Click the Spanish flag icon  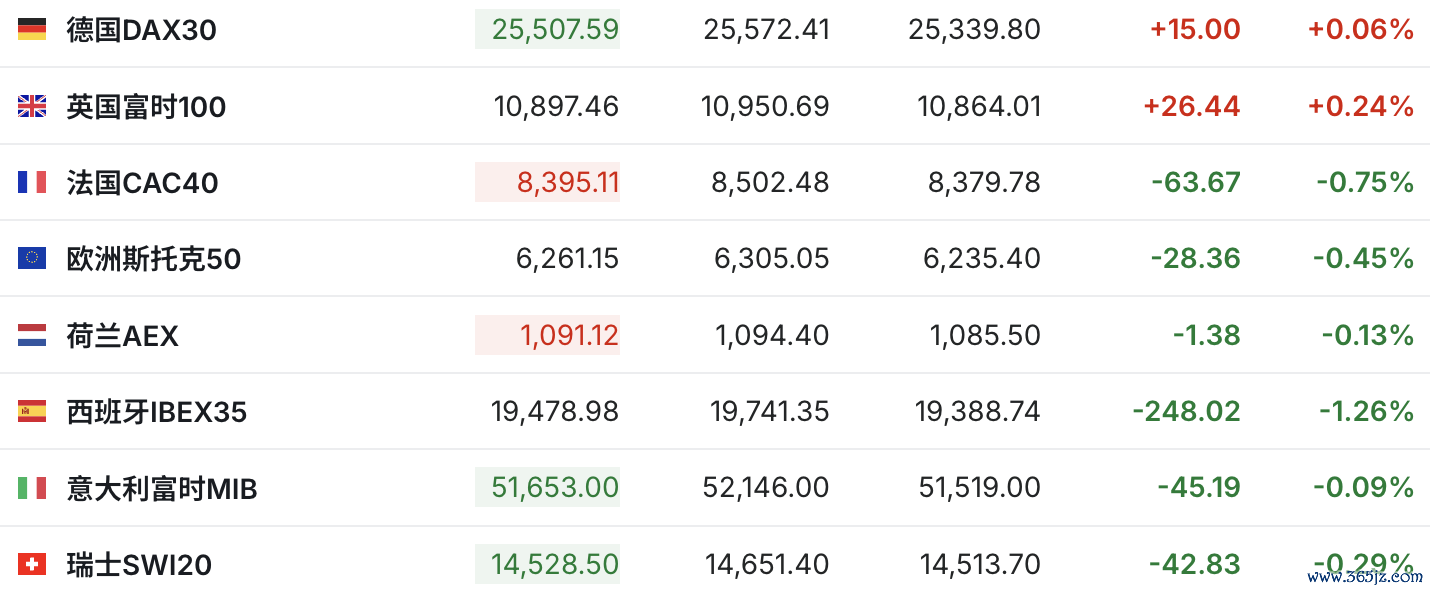pyautogui.click(x=32, y=411)
